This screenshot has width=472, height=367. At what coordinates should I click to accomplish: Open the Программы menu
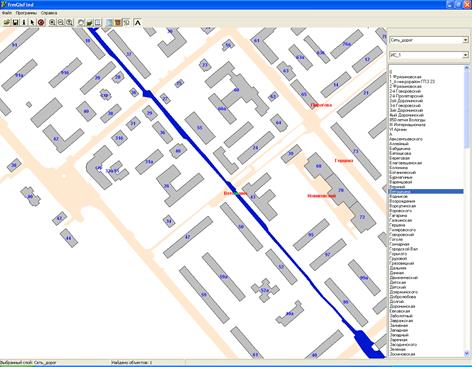coord(26,13)
